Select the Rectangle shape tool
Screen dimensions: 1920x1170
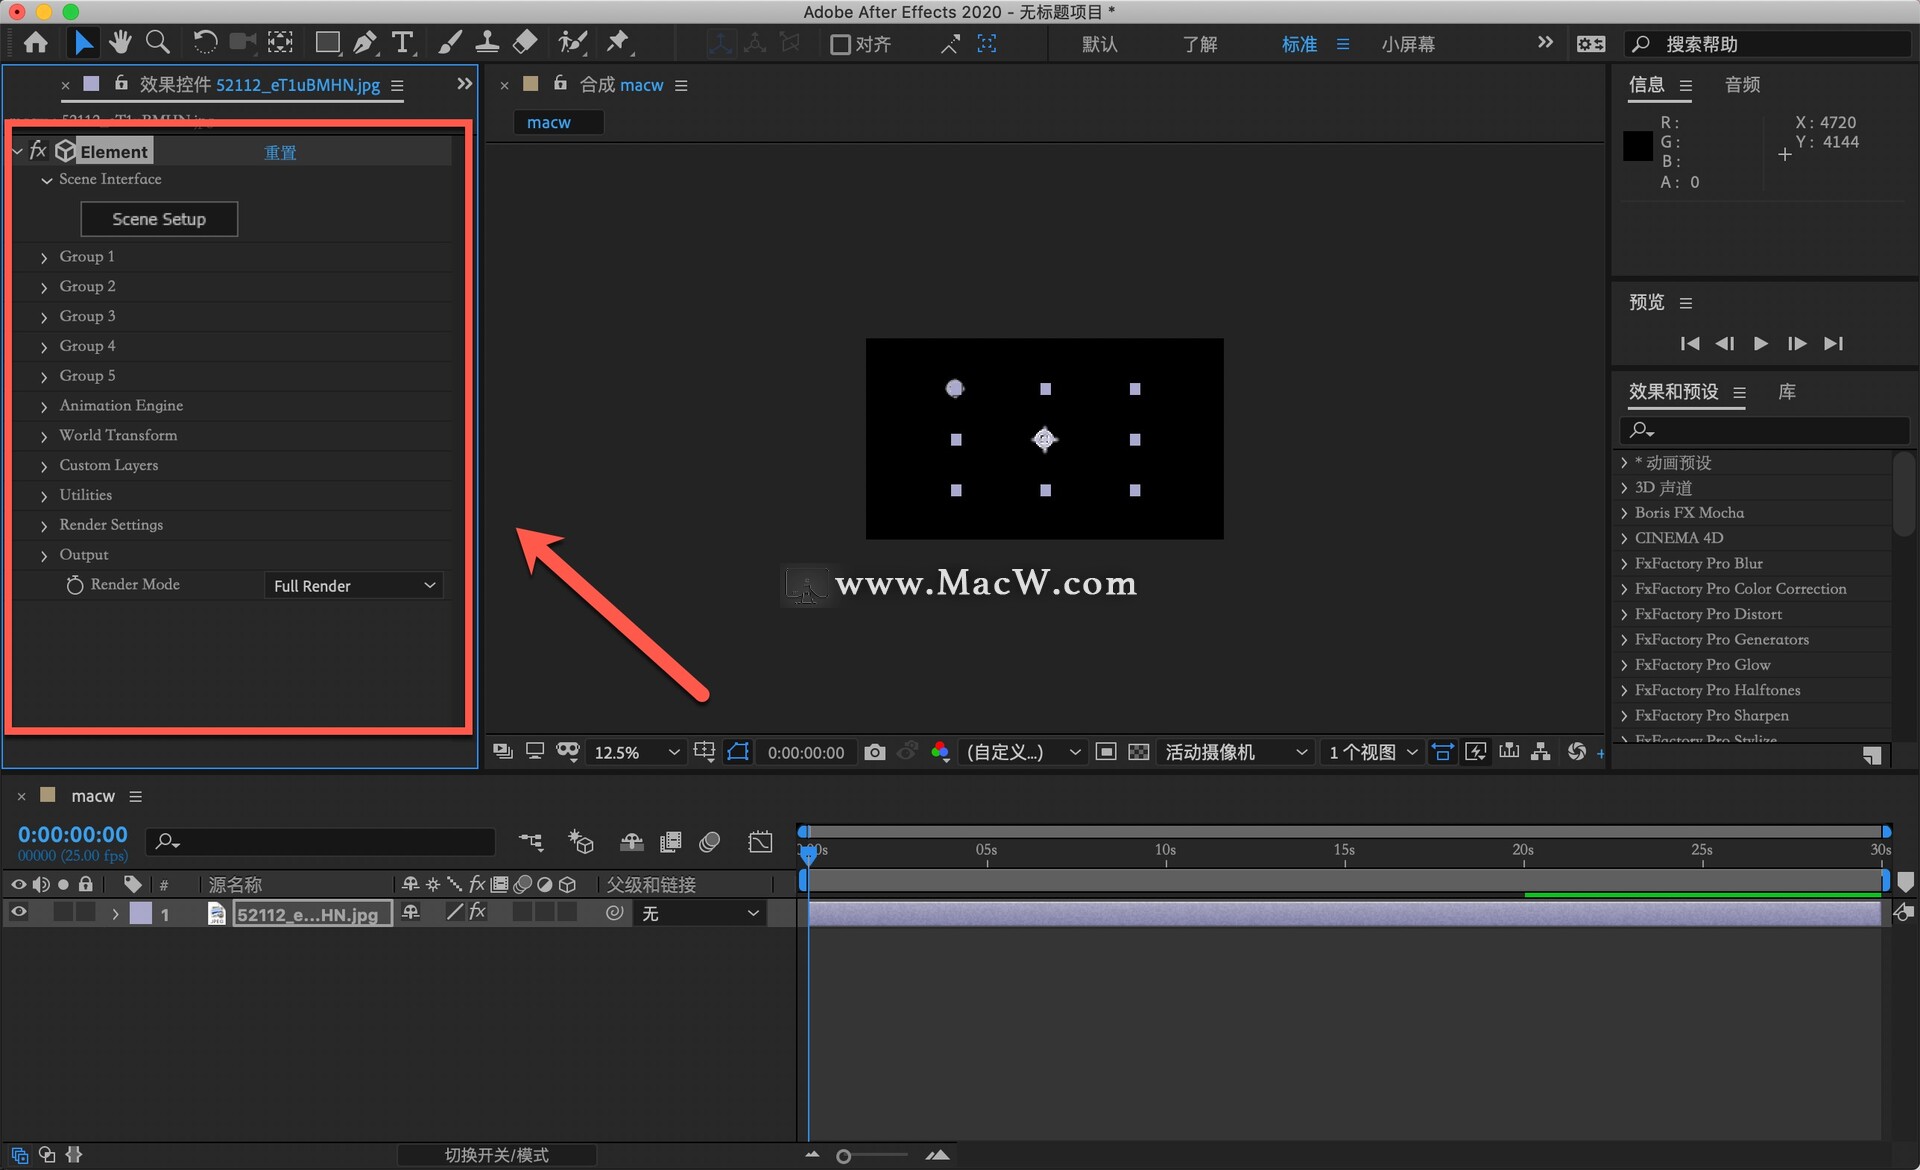pyautogui.click(x=327, y=42)
